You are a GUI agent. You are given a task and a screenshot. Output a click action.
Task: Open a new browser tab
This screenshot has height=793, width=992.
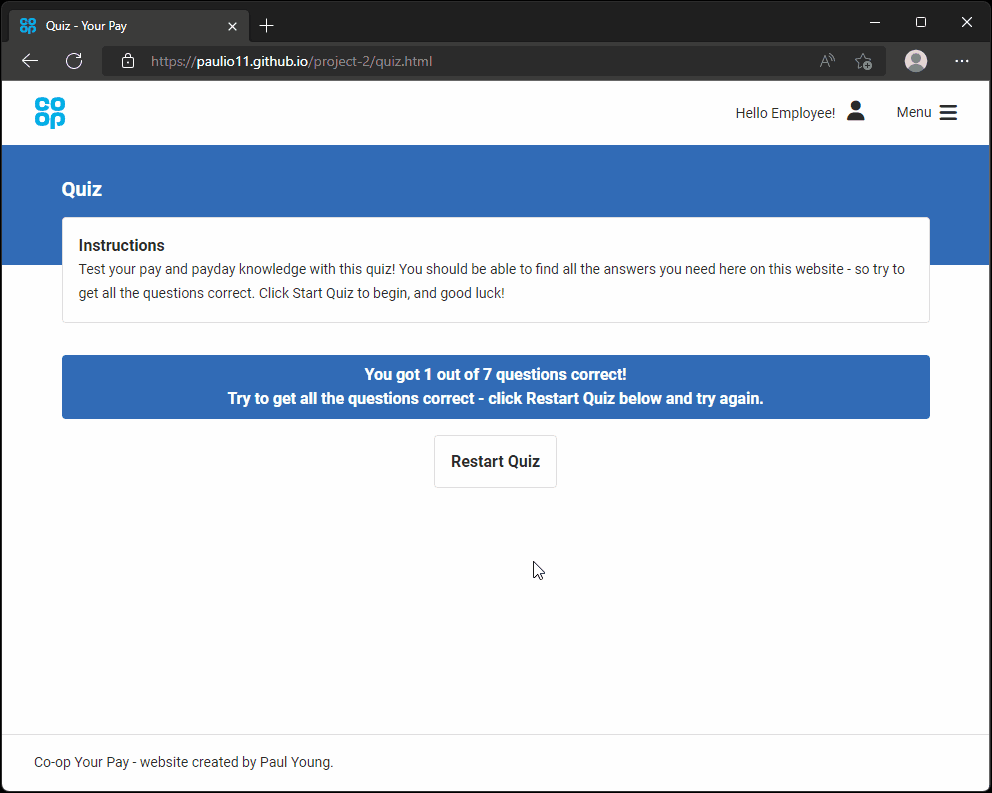[266, 25]
